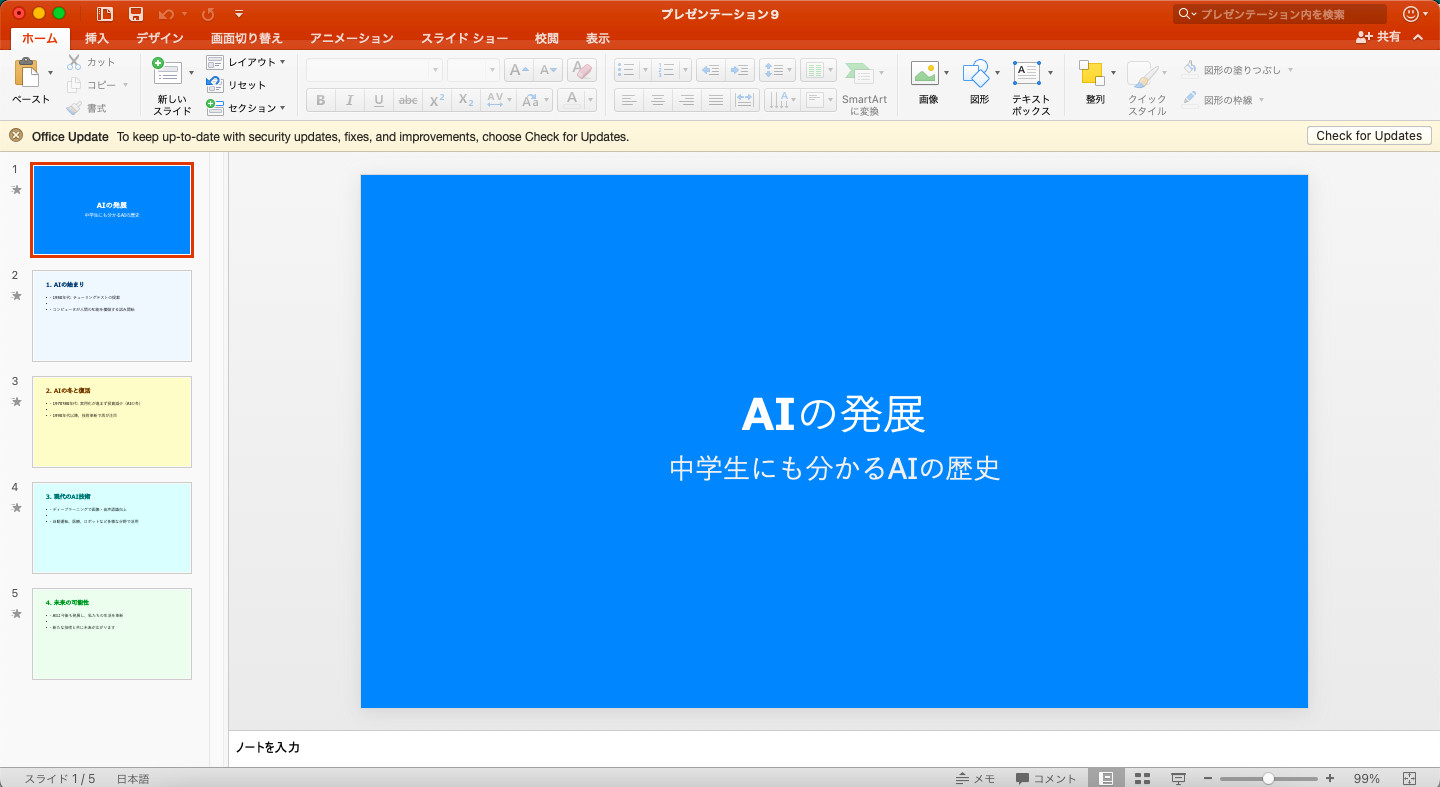Image resolution: width=1440 pixels, height=787 pixels.
Task: Add a new slide with 新しいスライド icon
Action: pyautogui.click(x=167, y=72)
